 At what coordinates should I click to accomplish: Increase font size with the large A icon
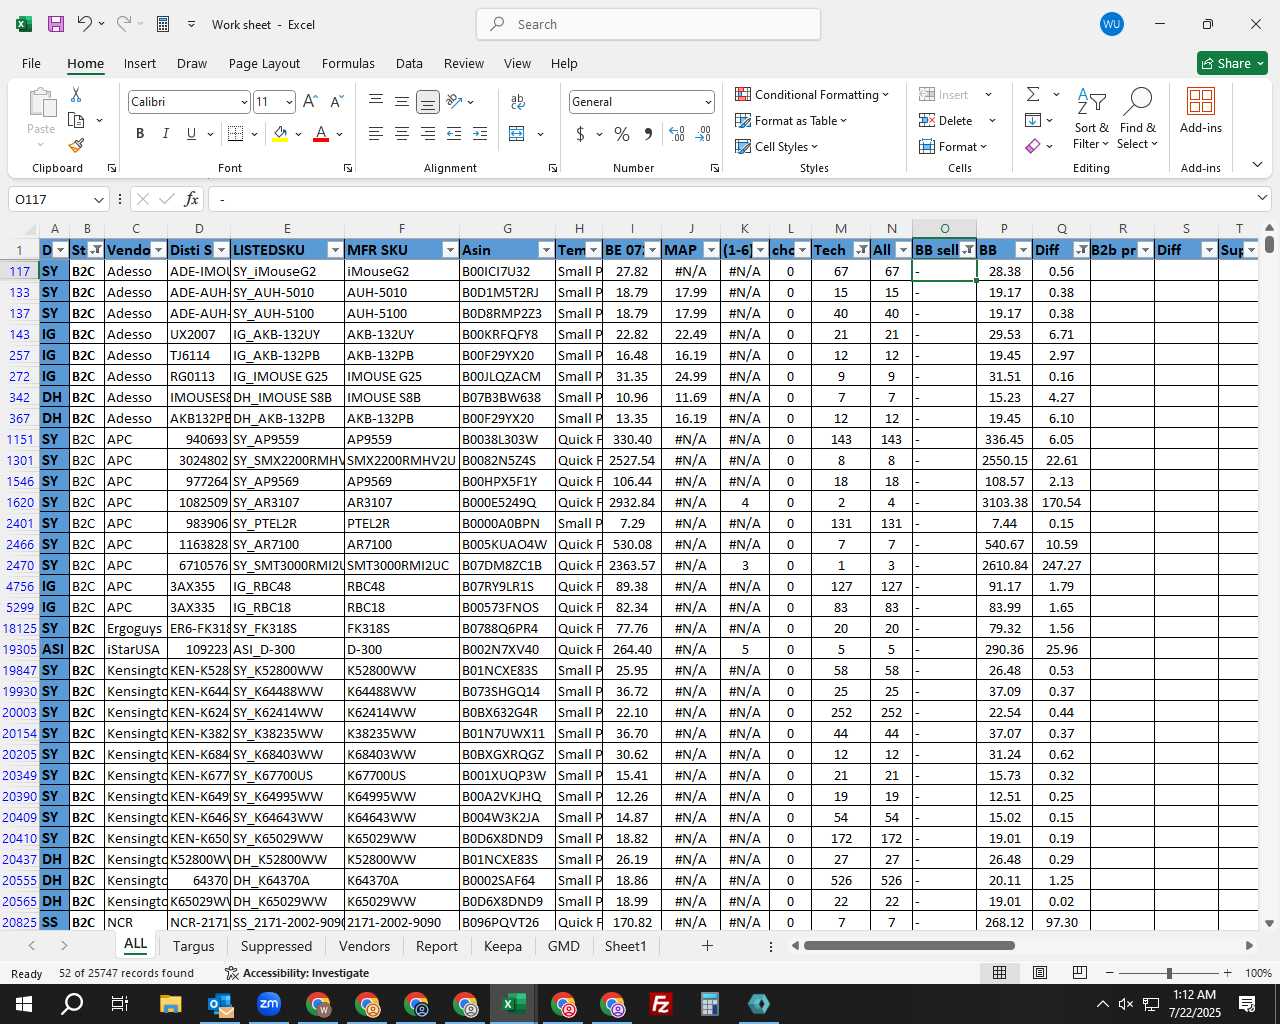coord(310,102)
